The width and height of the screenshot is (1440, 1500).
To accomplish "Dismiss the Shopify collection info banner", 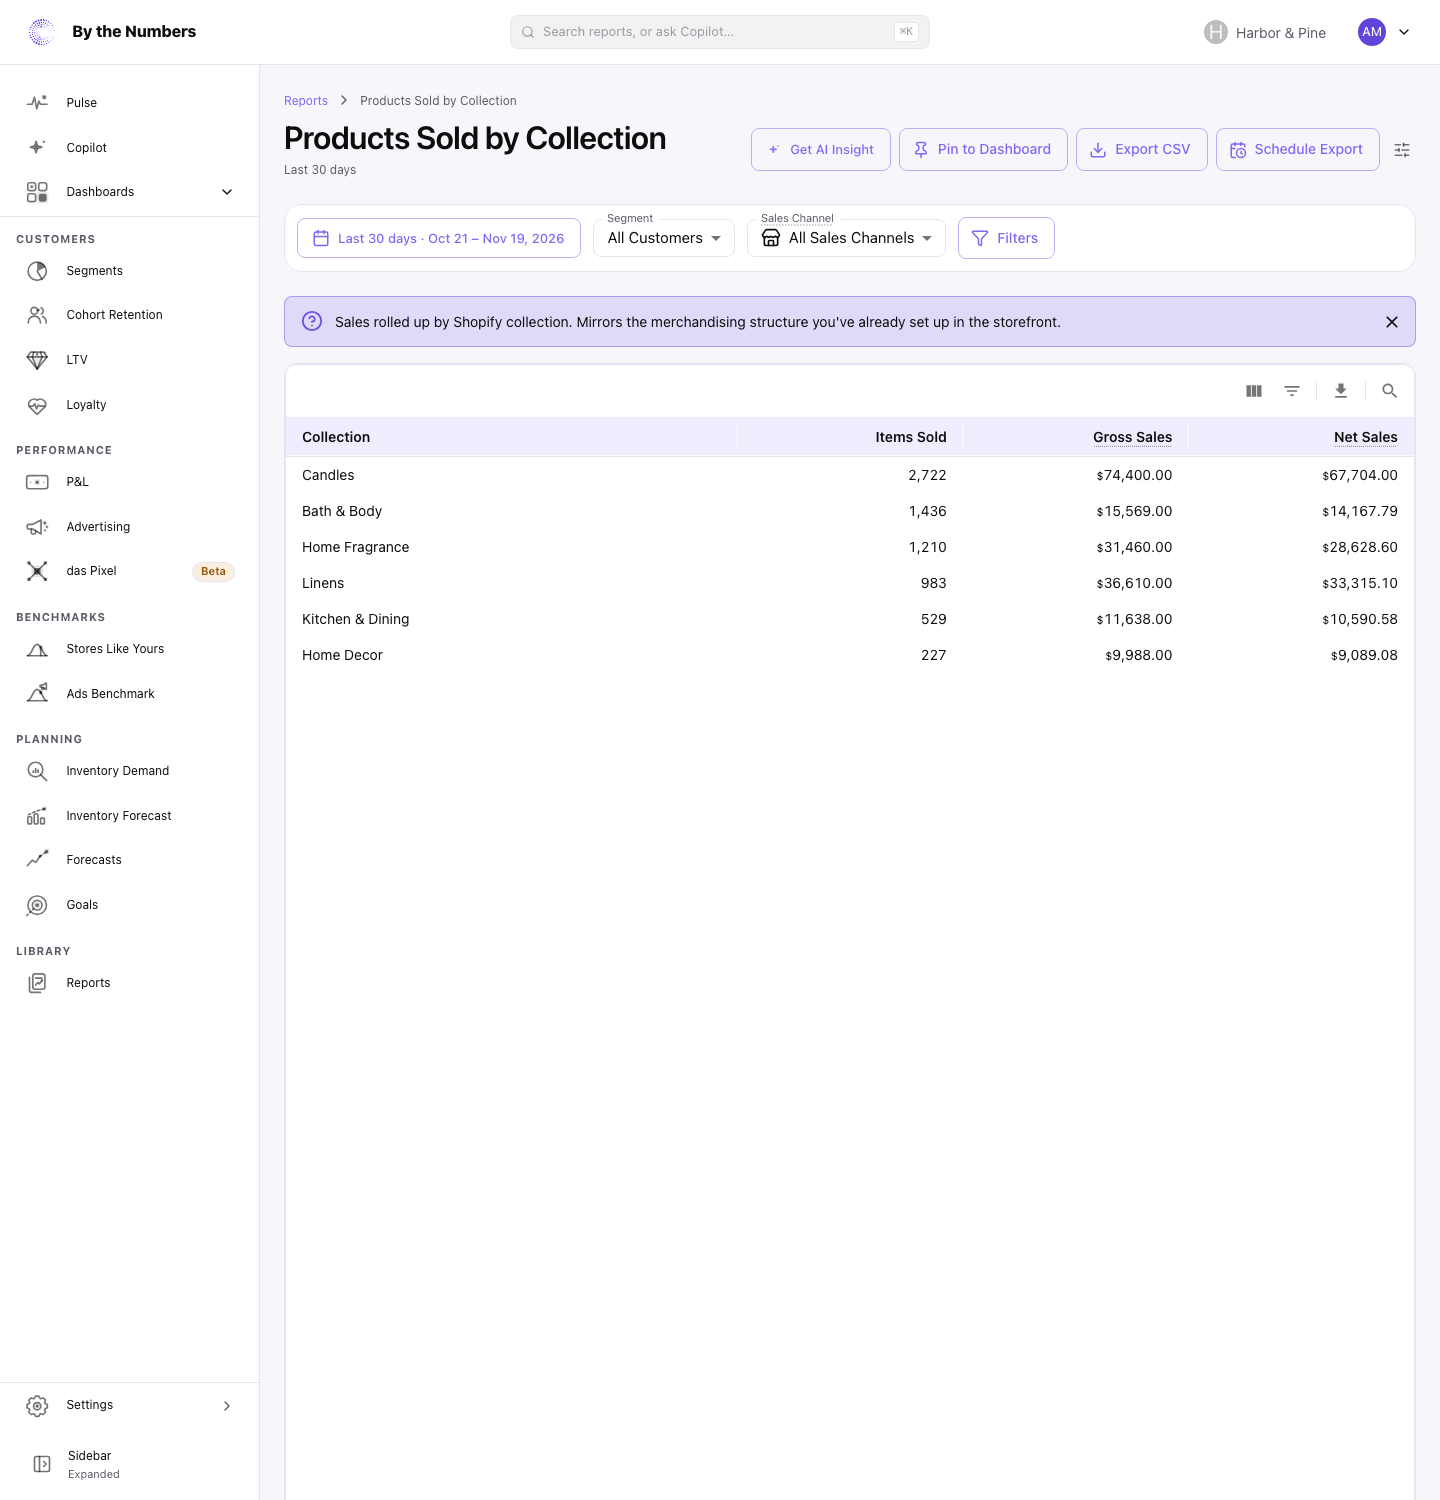I will (x=1392, y=322).
